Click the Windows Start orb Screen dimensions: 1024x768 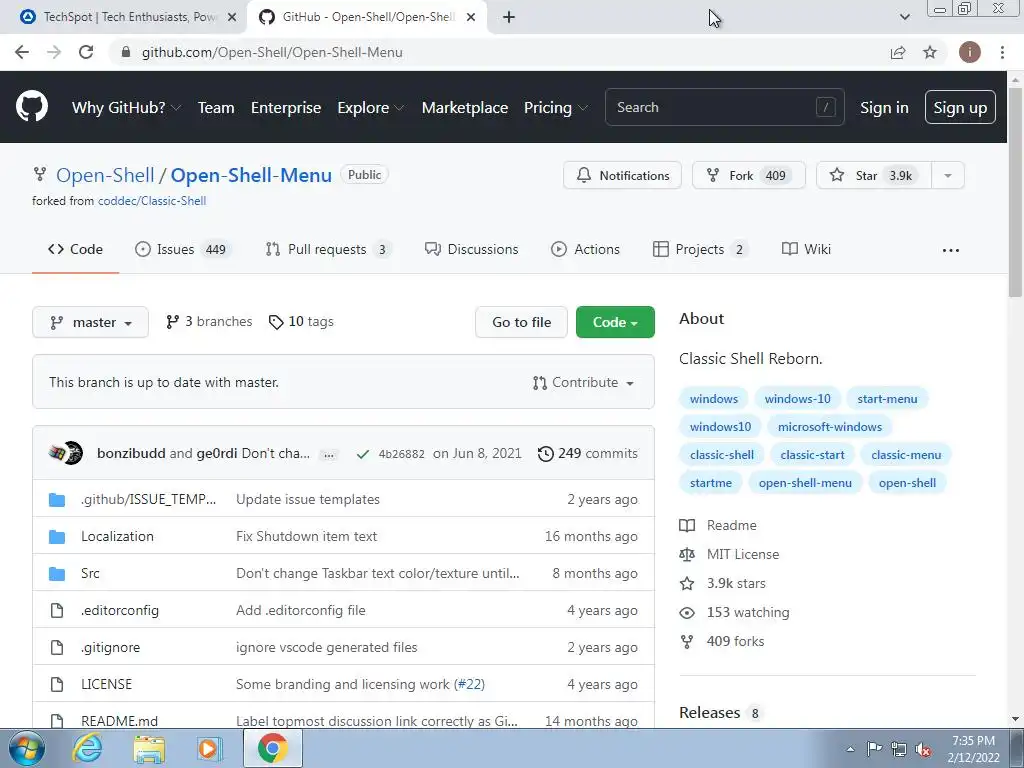click(x=27, y=748)
